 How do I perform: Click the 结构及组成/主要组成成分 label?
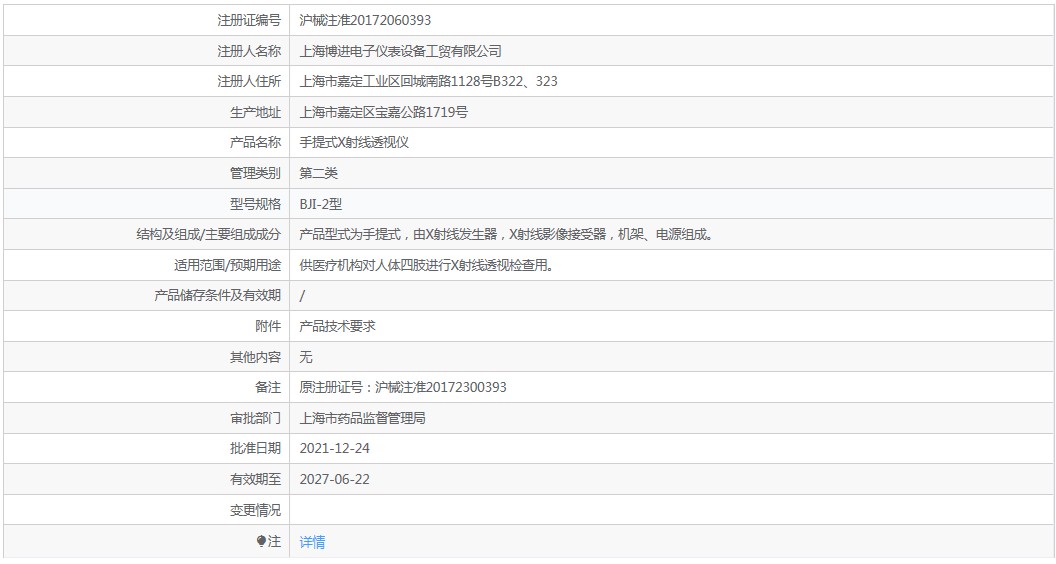click(209, 234)
